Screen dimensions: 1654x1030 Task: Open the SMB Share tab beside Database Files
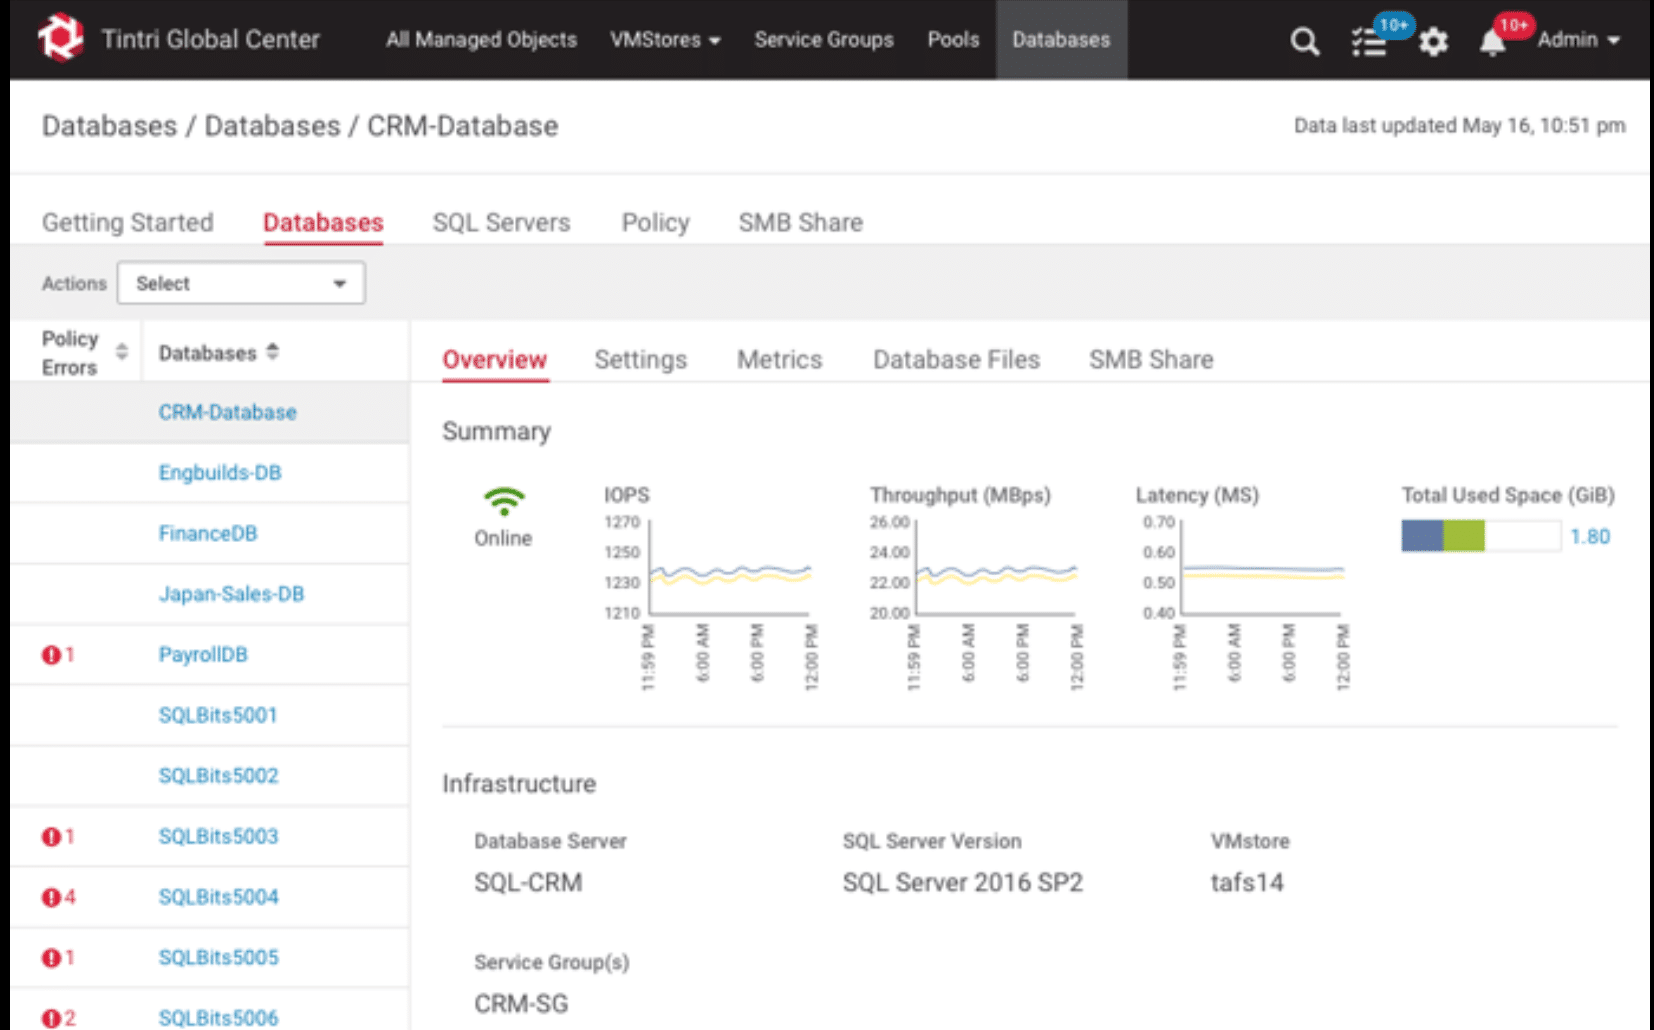pos(1151,360)
